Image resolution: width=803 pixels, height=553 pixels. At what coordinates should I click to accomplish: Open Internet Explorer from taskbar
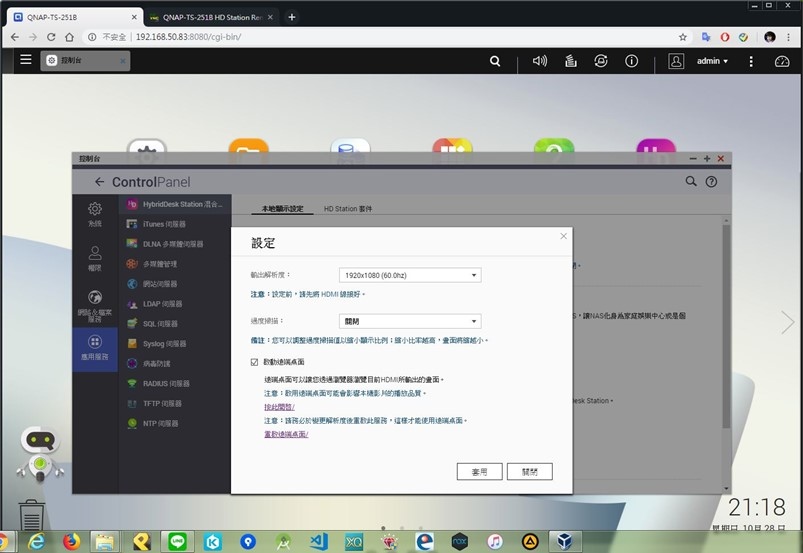36,542
